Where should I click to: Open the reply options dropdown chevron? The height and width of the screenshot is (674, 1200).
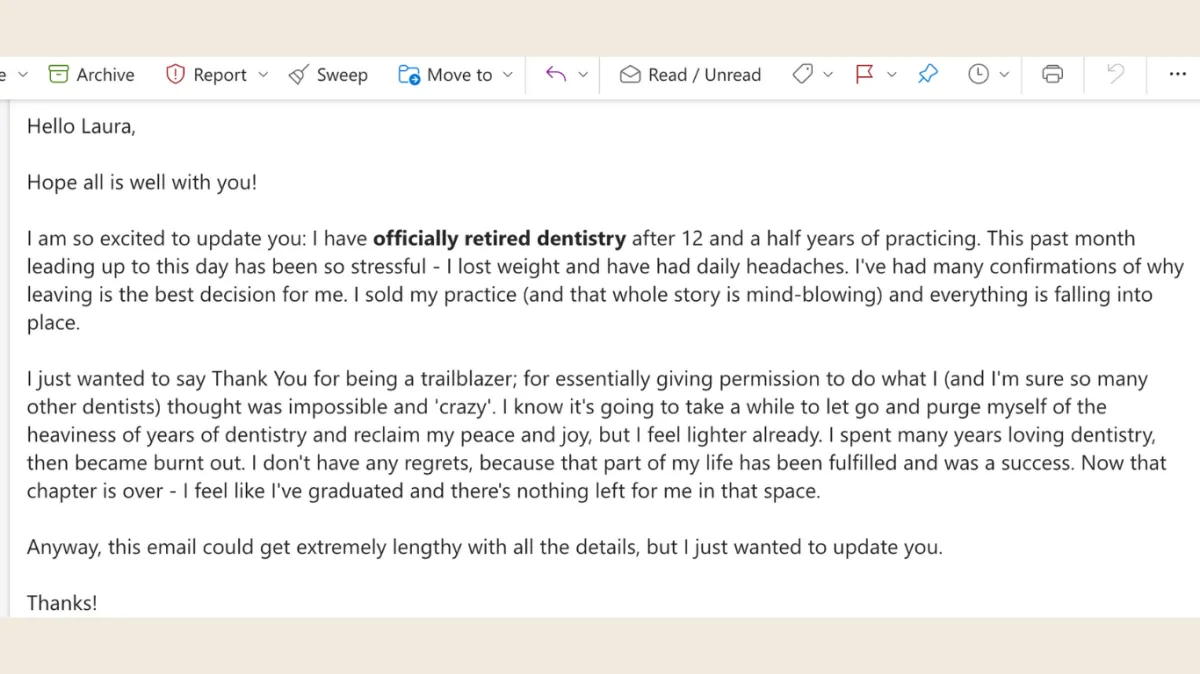coord(583,75)
